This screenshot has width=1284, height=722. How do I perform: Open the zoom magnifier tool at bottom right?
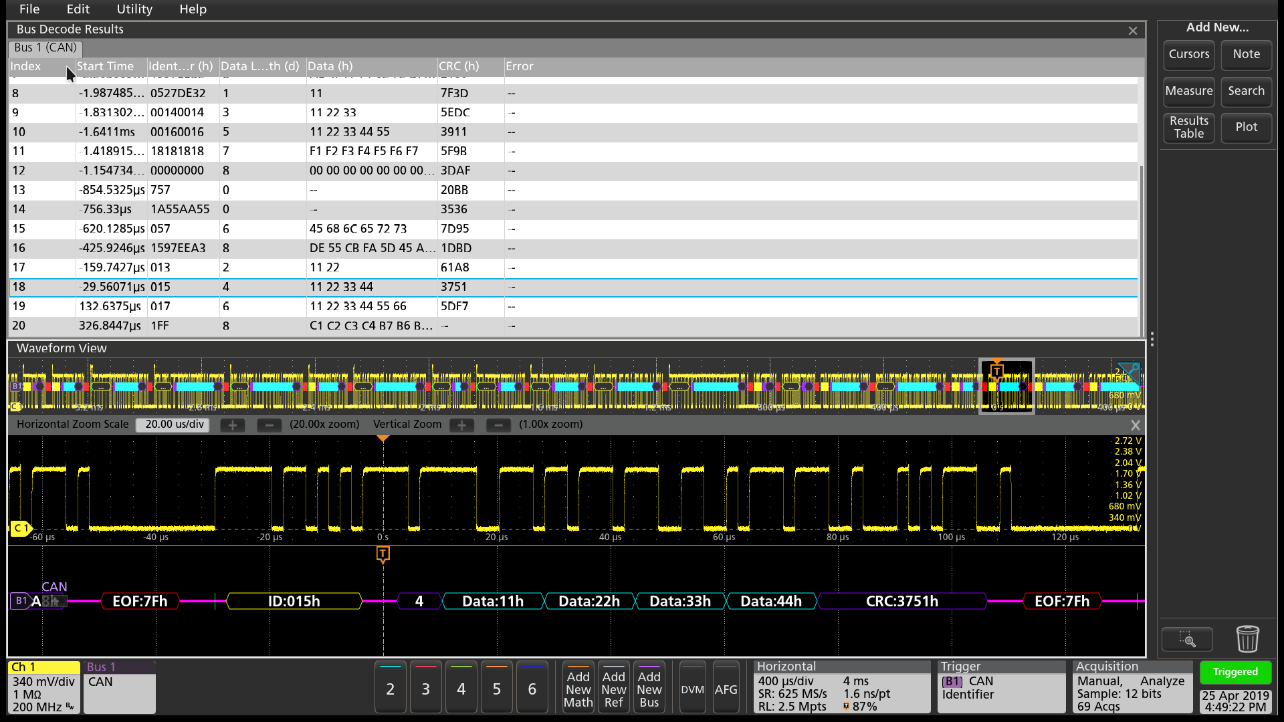(1186, 639)
